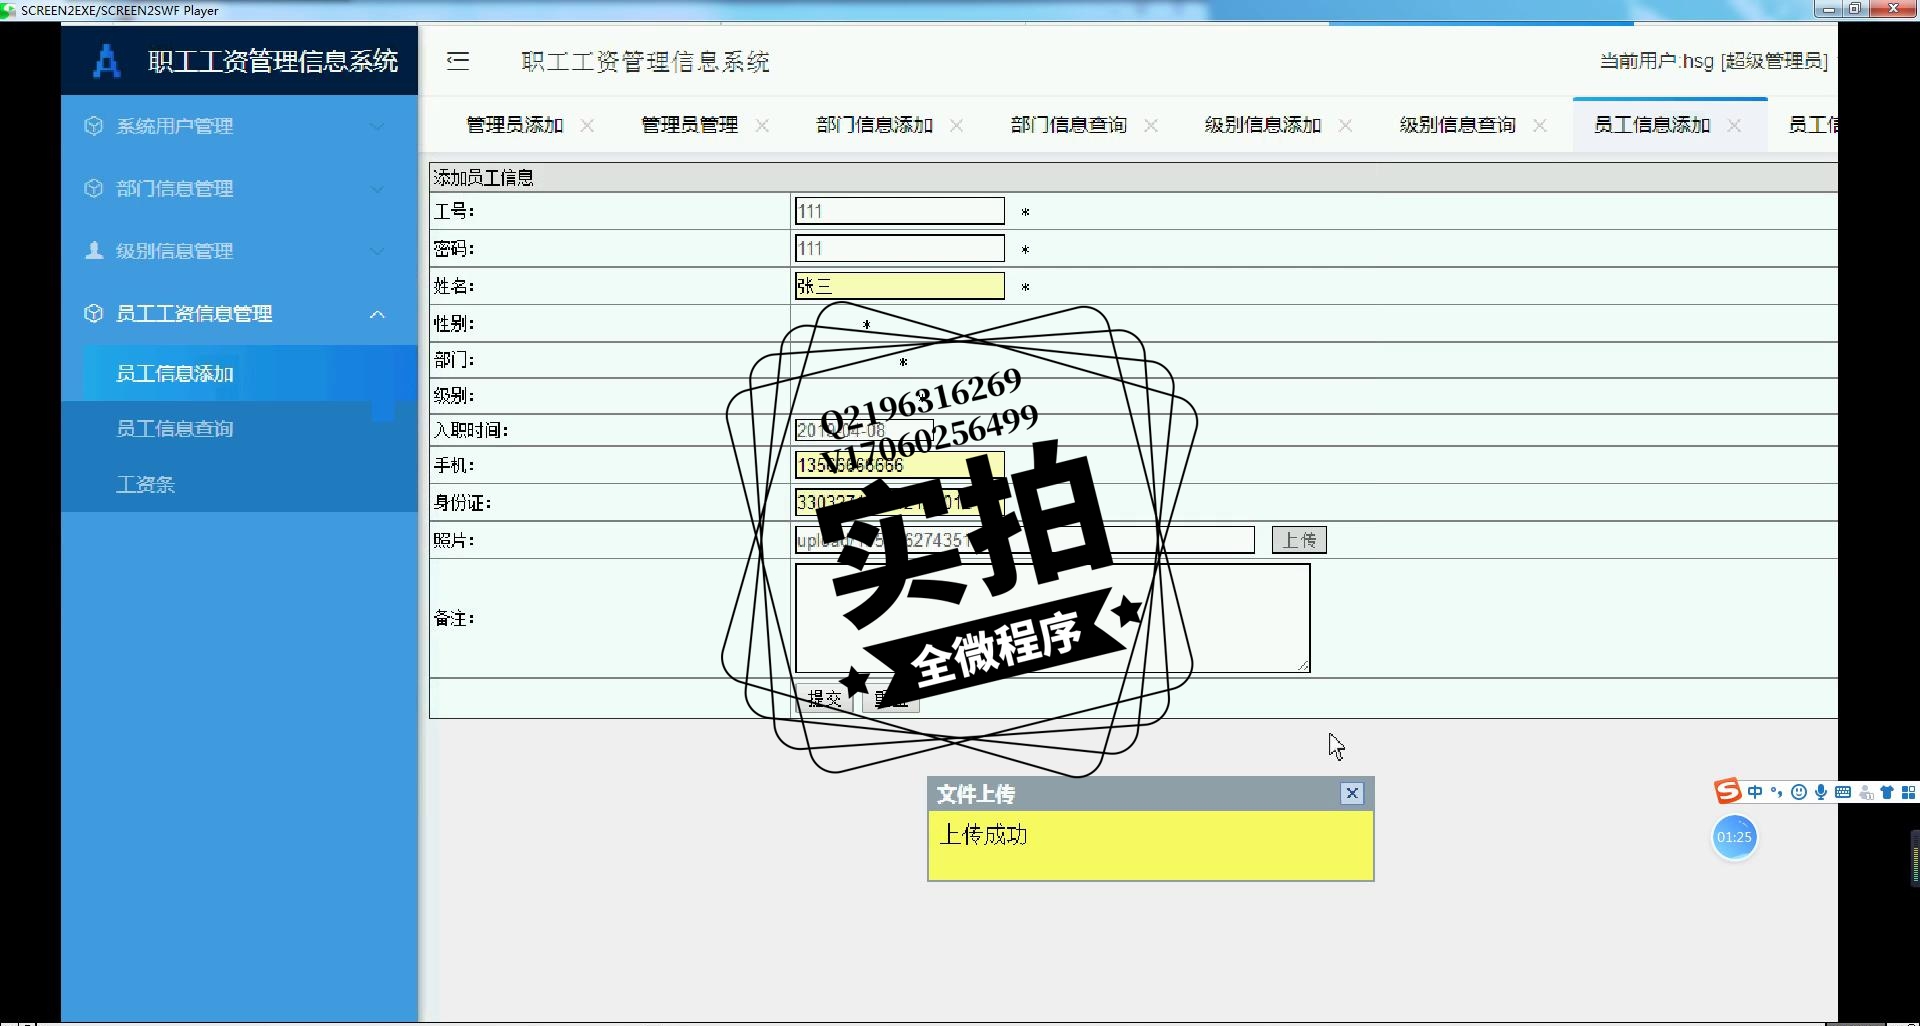Click the IME voice input microphone
This screenshot has width=1920, height=1026.
pyautogui.click(x=1821, y=792)
